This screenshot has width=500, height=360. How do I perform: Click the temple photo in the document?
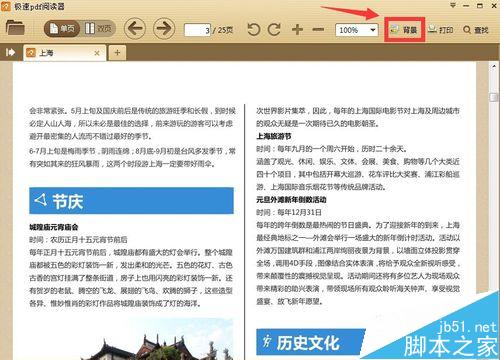(x=157, y=339)
